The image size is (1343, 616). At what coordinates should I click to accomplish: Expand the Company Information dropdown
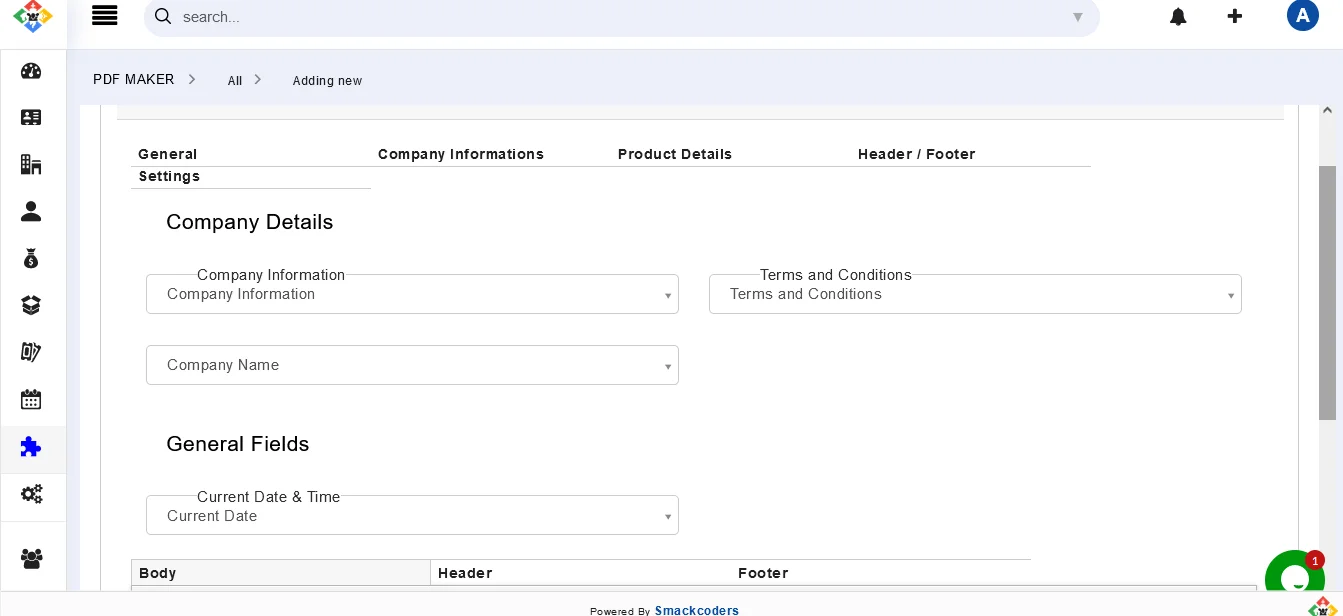[x=412, y=294]
